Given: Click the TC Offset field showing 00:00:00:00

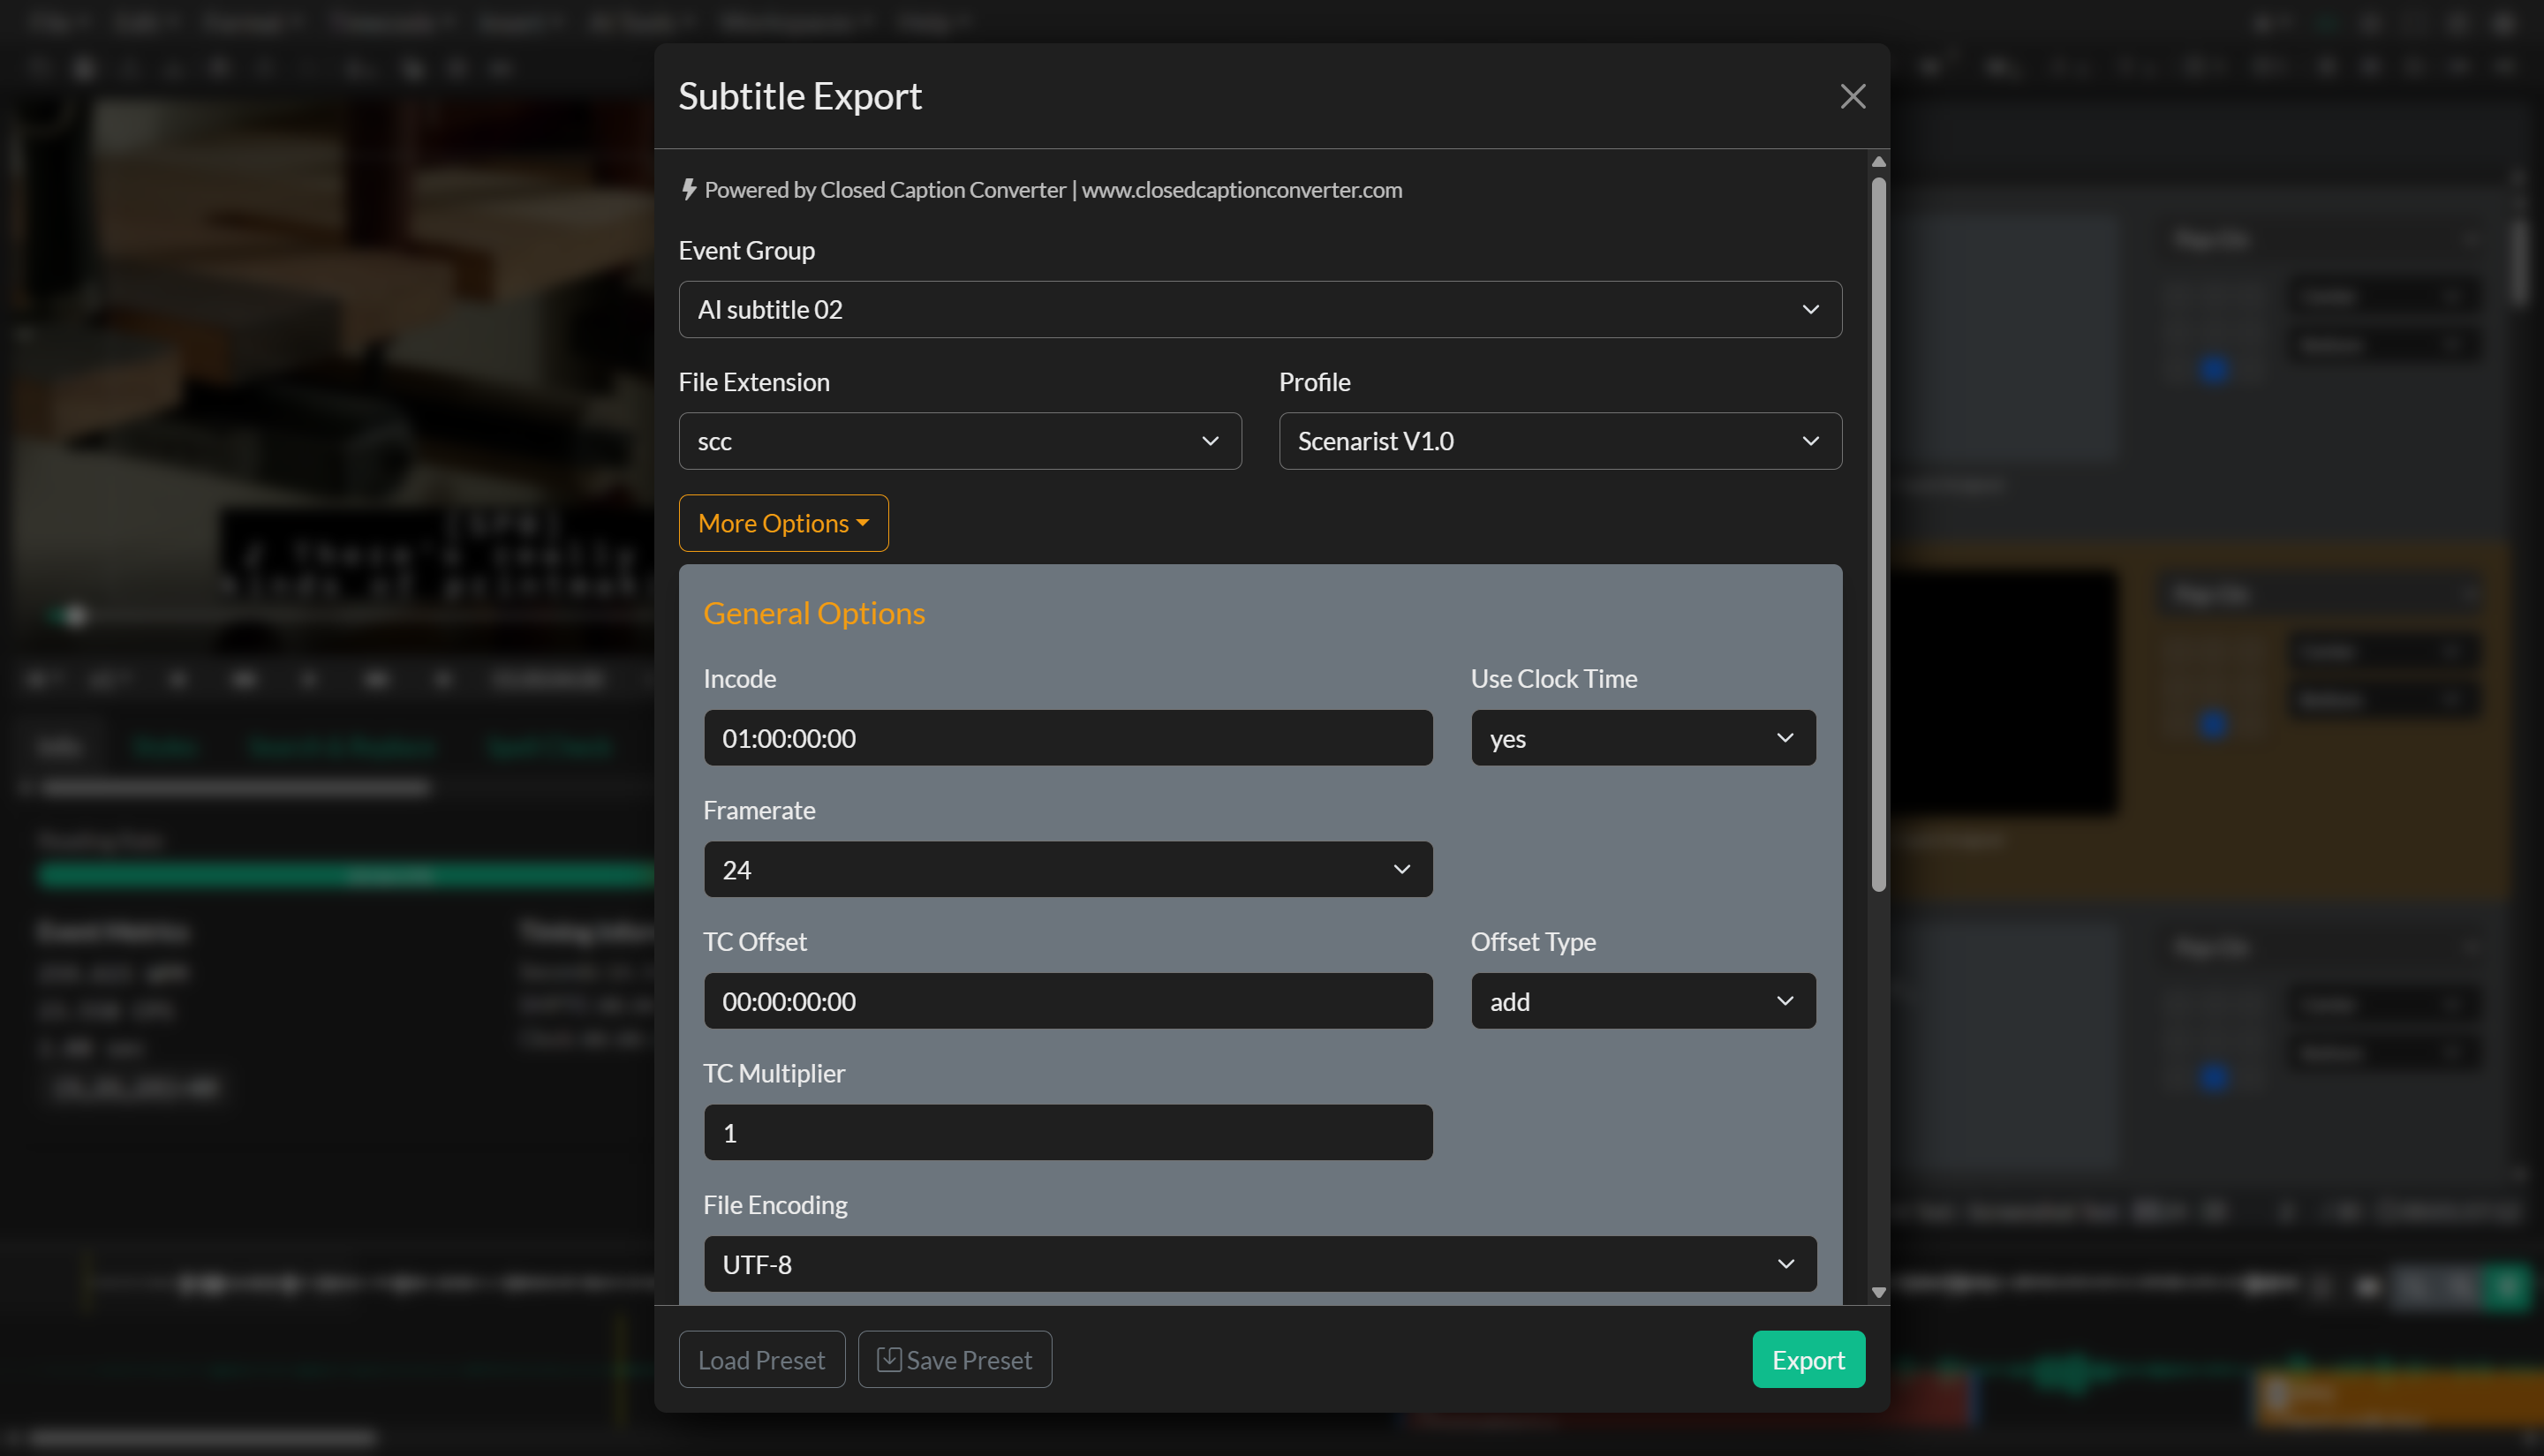Looking at the screenshot, I should point(1067,1001).
